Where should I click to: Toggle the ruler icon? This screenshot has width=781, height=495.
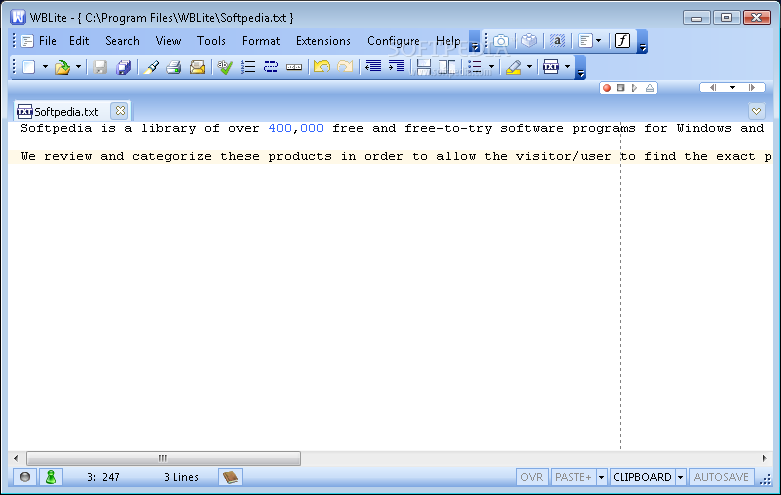coord(294,67)
